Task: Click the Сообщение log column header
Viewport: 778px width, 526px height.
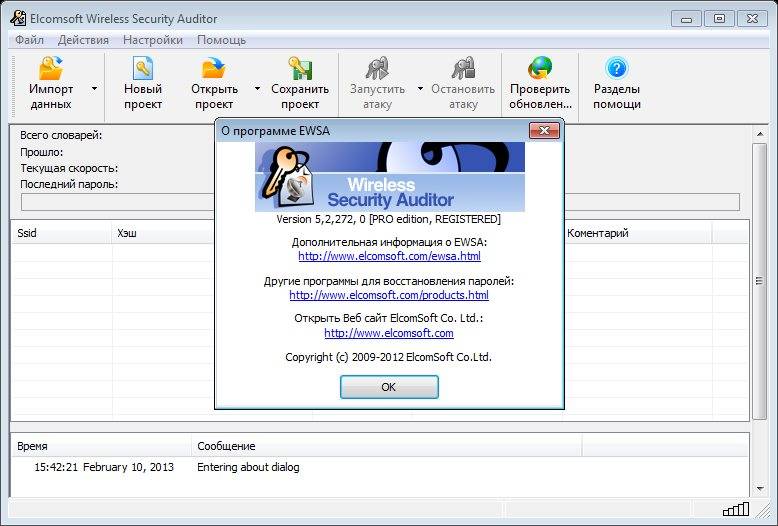Action: point(387,446)
